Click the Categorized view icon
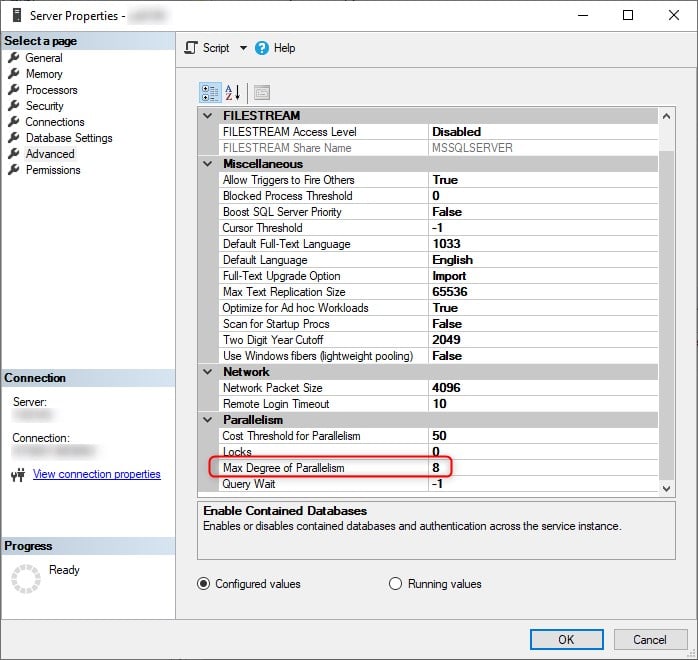Screen dimensions: 698x660 click(x=210, y=93)
